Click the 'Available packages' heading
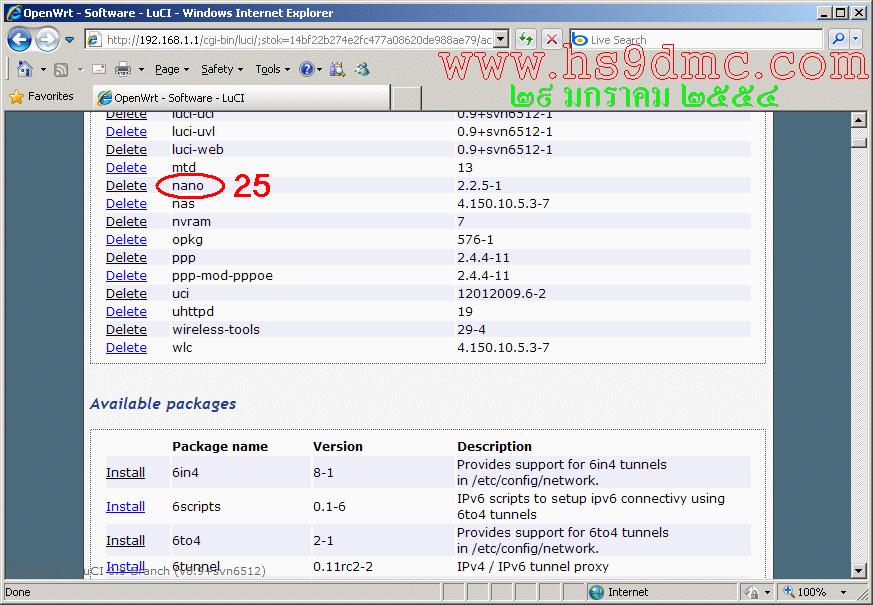 (x=163, y=404)
